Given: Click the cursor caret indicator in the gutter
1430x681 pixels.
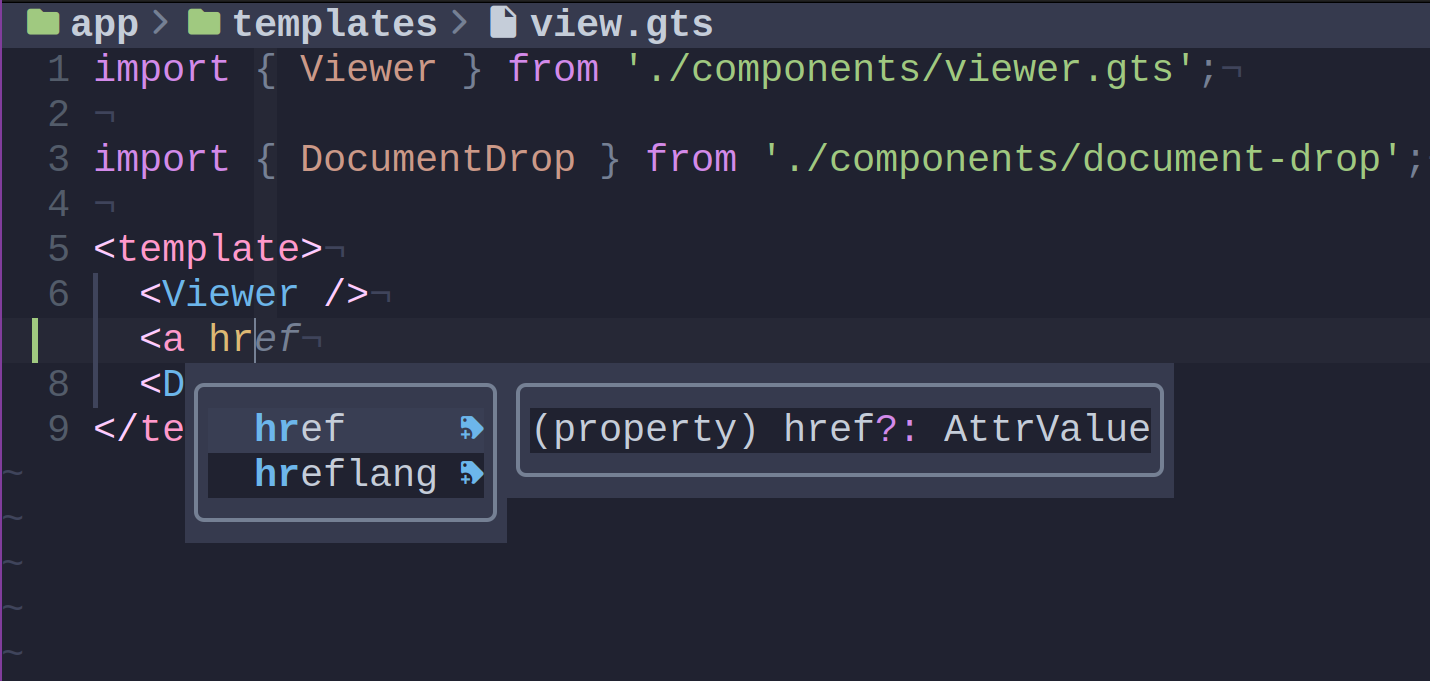Looking at the screenshot, I should click(x=35, y=338).
